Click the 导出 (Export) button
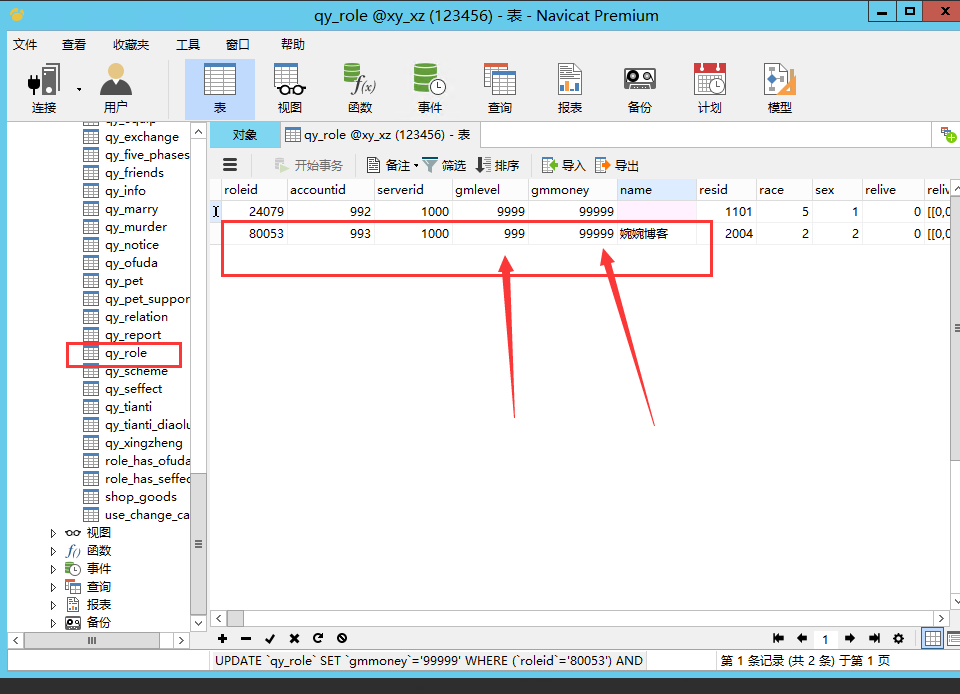This screenshot has width=960, height=694. (617, 166)
